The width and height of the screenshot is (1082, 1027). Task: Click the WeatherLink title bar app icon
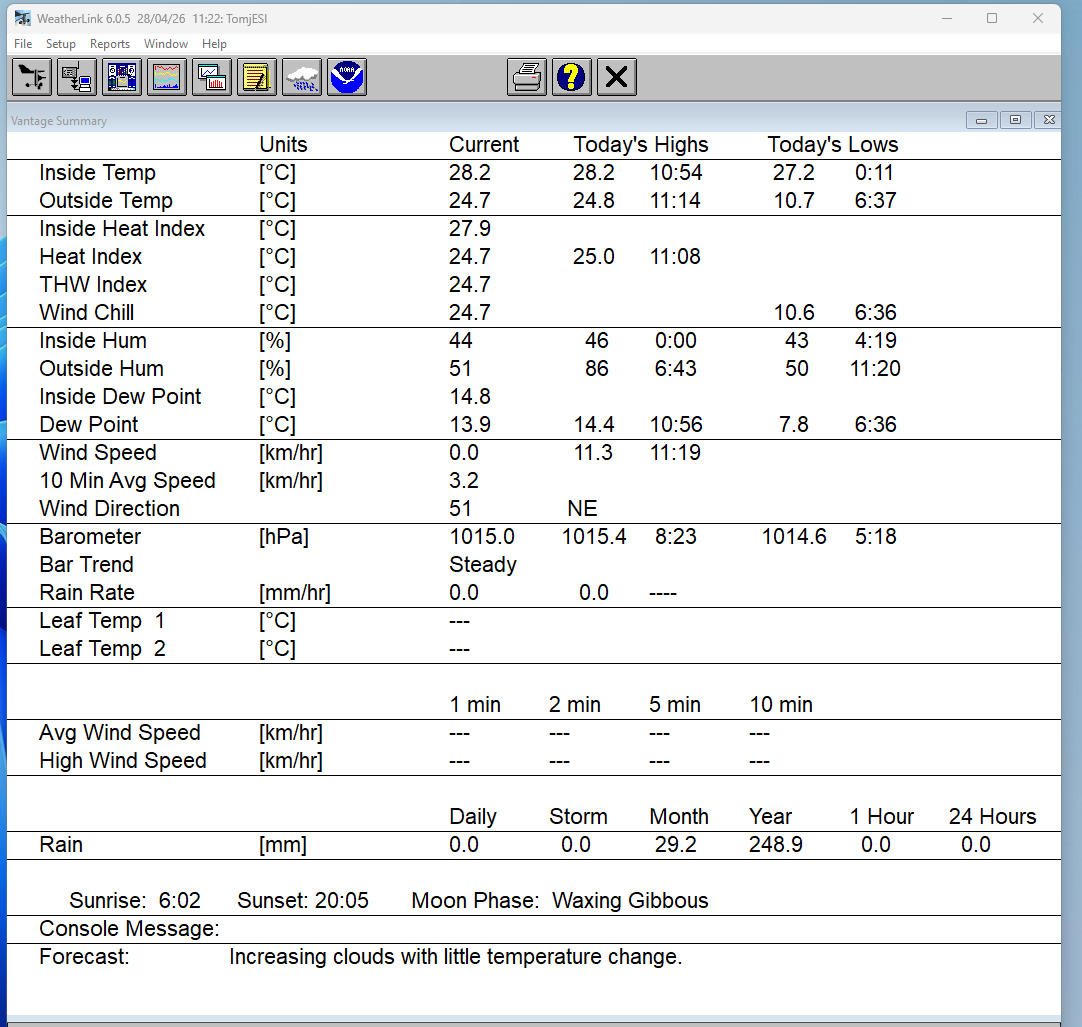[22, 18]
